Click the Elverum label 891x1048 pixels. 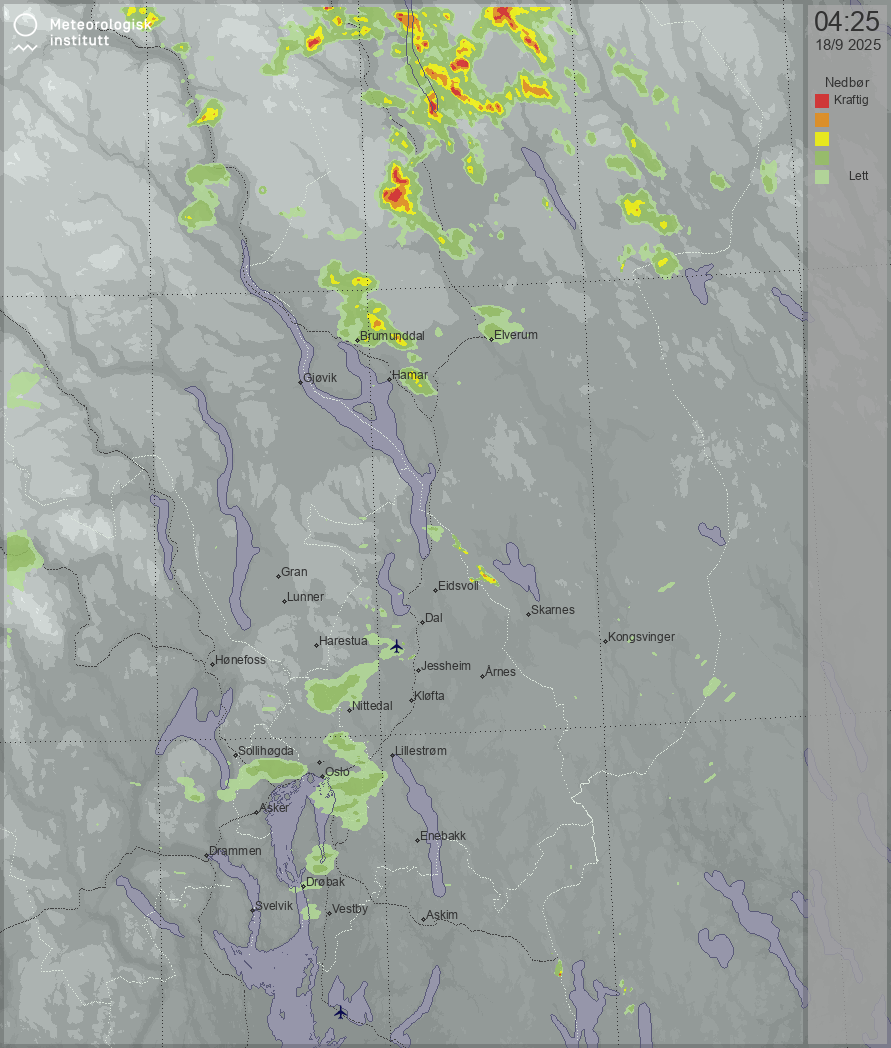[x=515, y=335]
